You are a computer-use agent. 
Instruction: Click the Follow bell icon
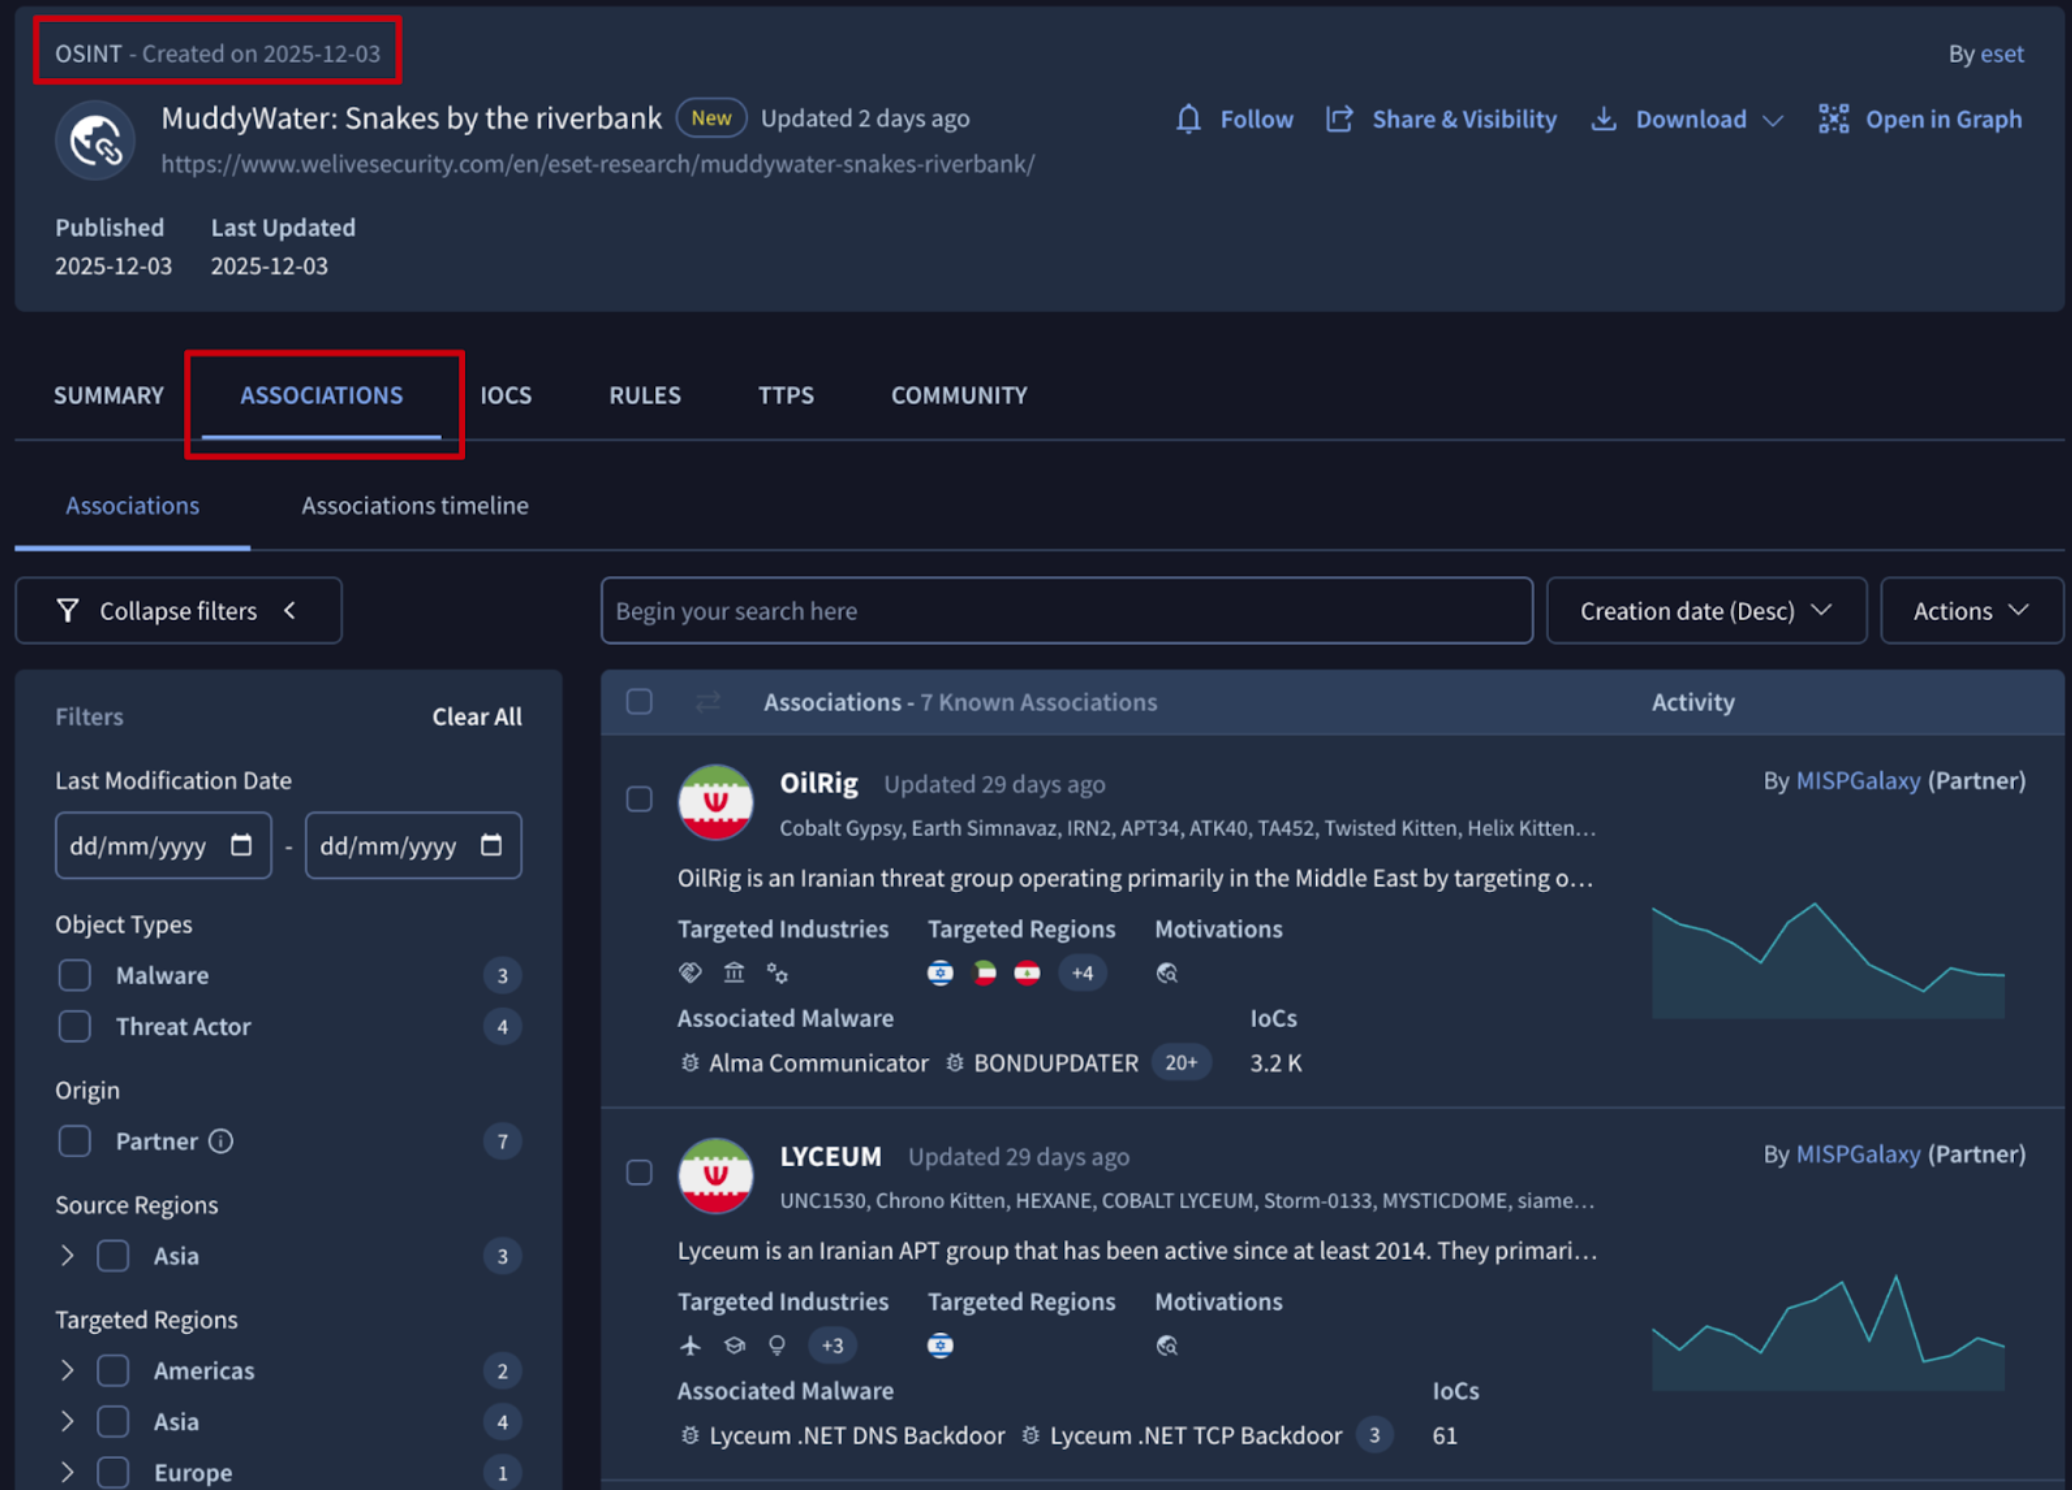1188,119
